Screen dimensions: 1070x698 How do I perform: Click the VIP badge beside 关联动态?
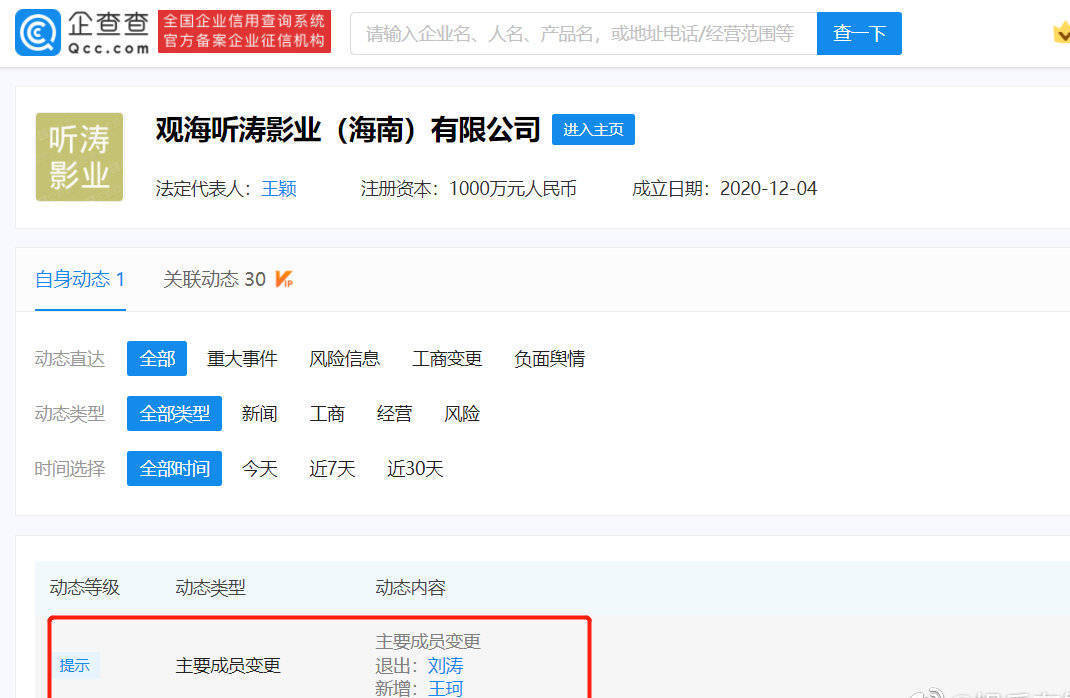284,279
